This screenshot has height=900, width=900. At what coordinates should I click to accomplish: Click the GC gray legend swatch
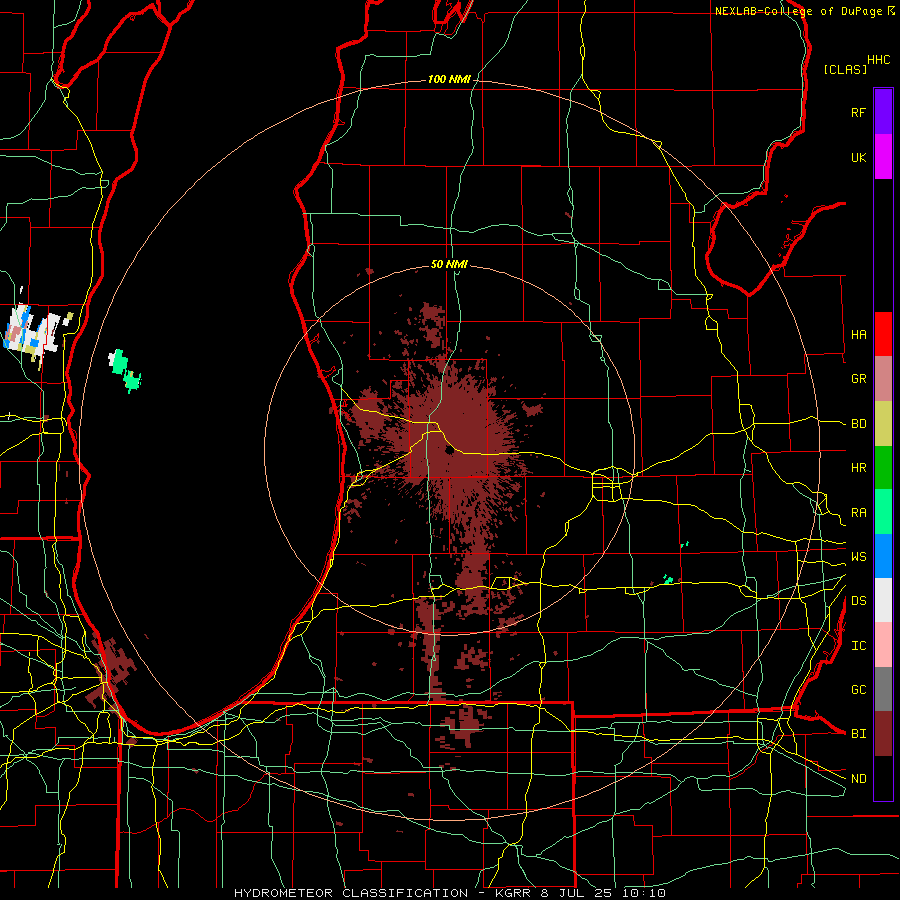pyautogui.click(x=883, y=689)
